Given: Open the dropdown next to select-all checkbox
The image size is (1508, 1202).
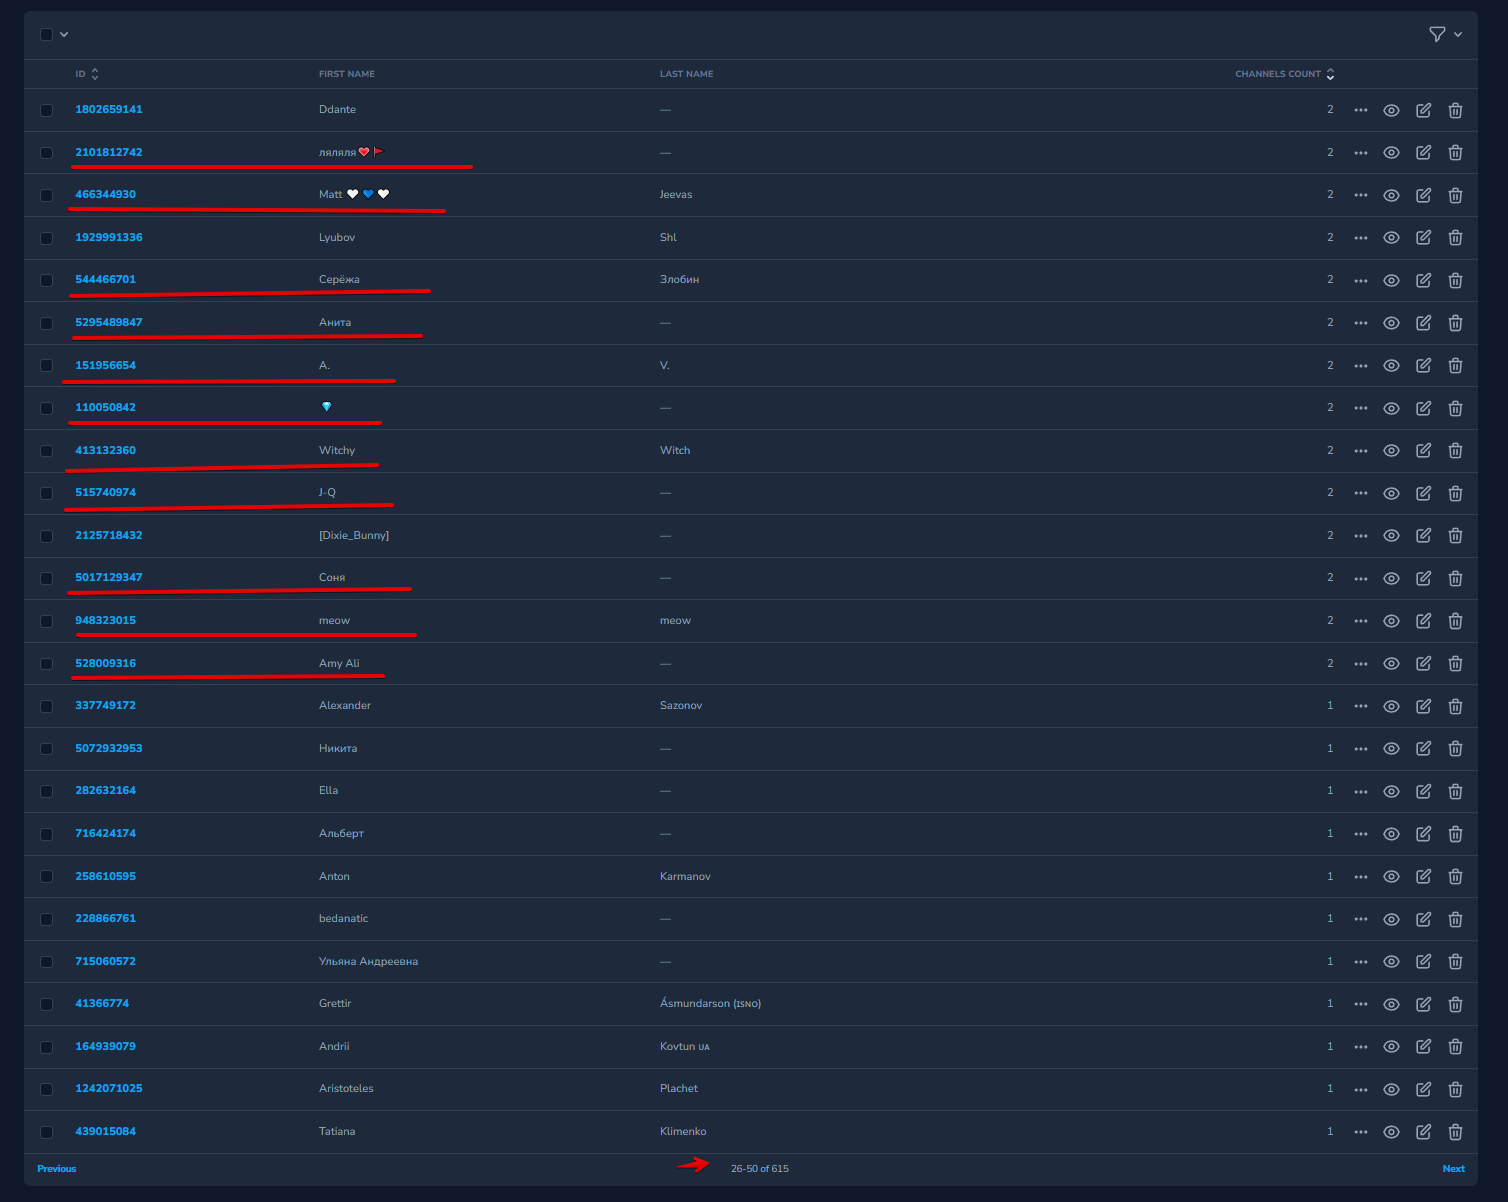Looking at the screenshot, I should (x=63, y=33).
